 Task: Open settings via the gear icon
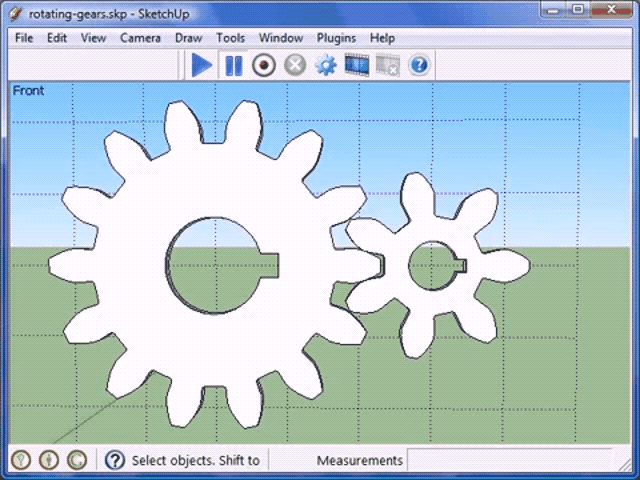click(326, 66)
